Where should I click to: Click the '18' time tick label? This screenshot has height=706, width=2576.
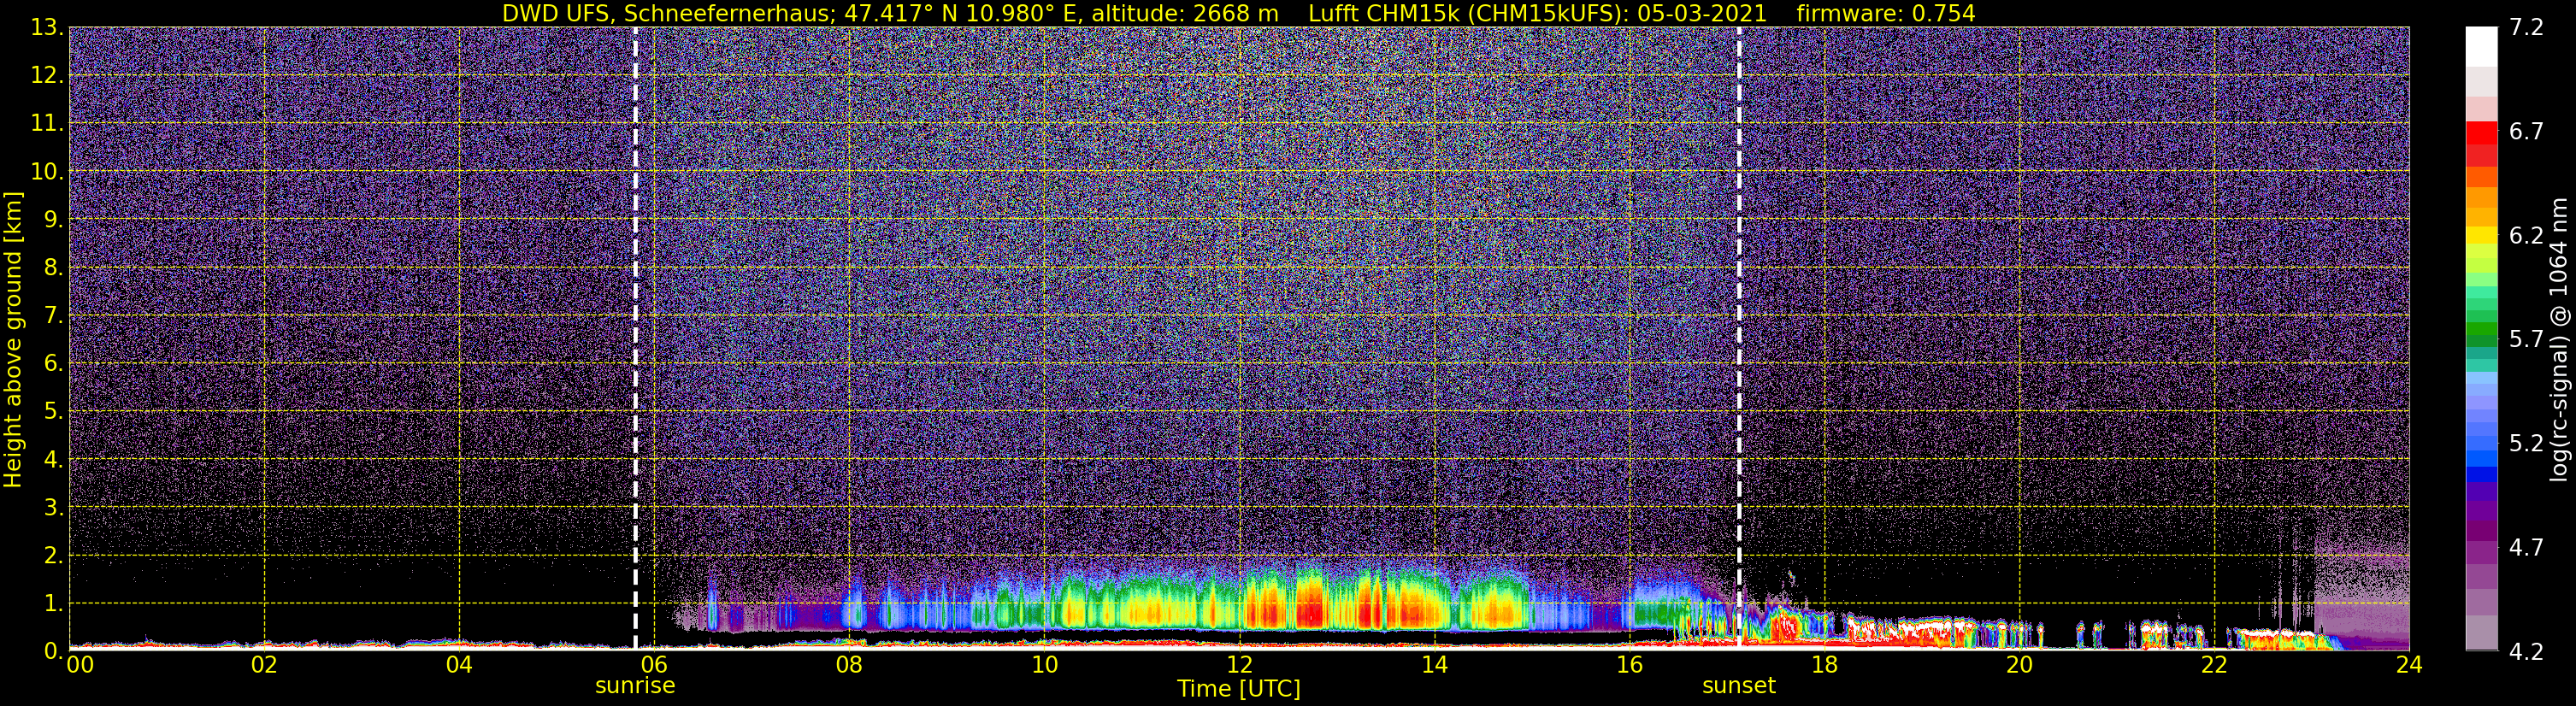(x=1824, y=665)
